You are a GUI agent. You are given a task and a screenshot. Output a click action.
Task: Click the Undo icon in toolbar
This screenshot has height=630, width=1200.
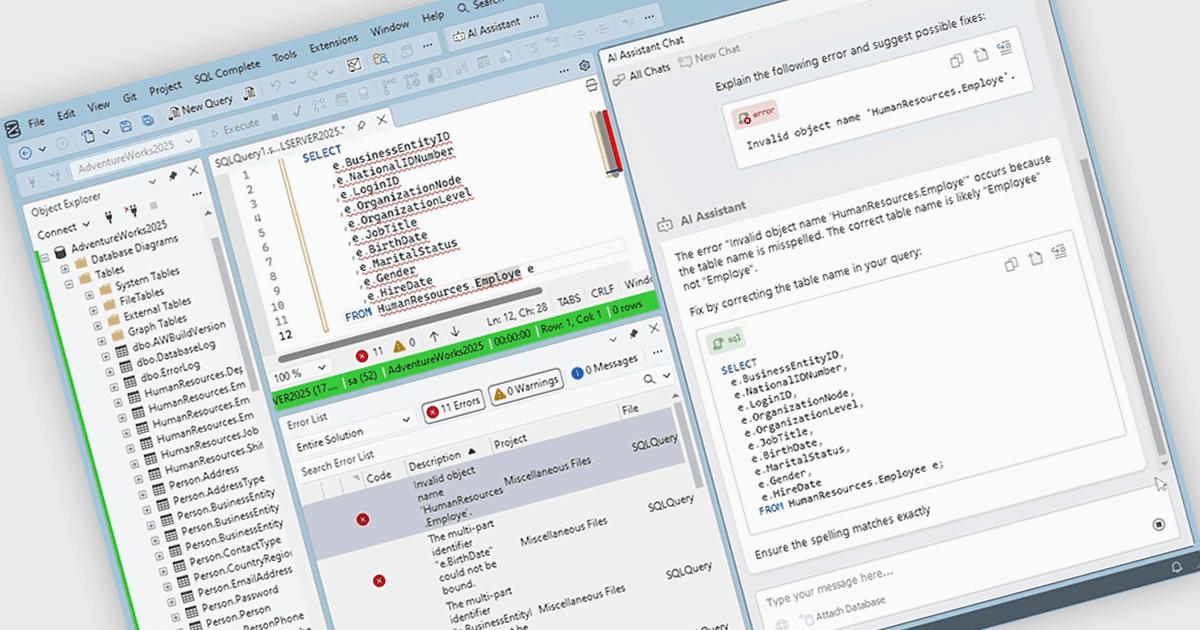(x=274, y=84)
